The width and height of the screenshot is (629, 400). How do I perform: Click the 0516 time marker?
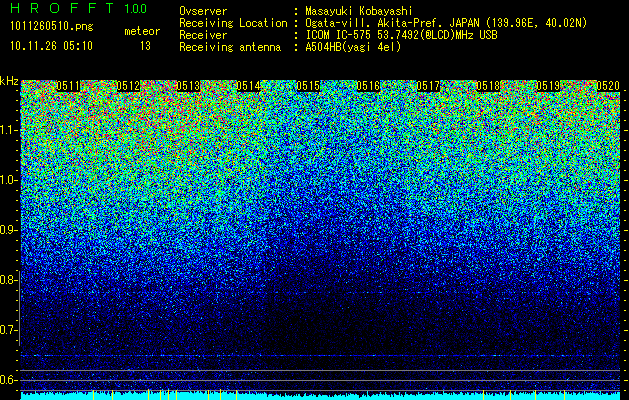[368, 86]
